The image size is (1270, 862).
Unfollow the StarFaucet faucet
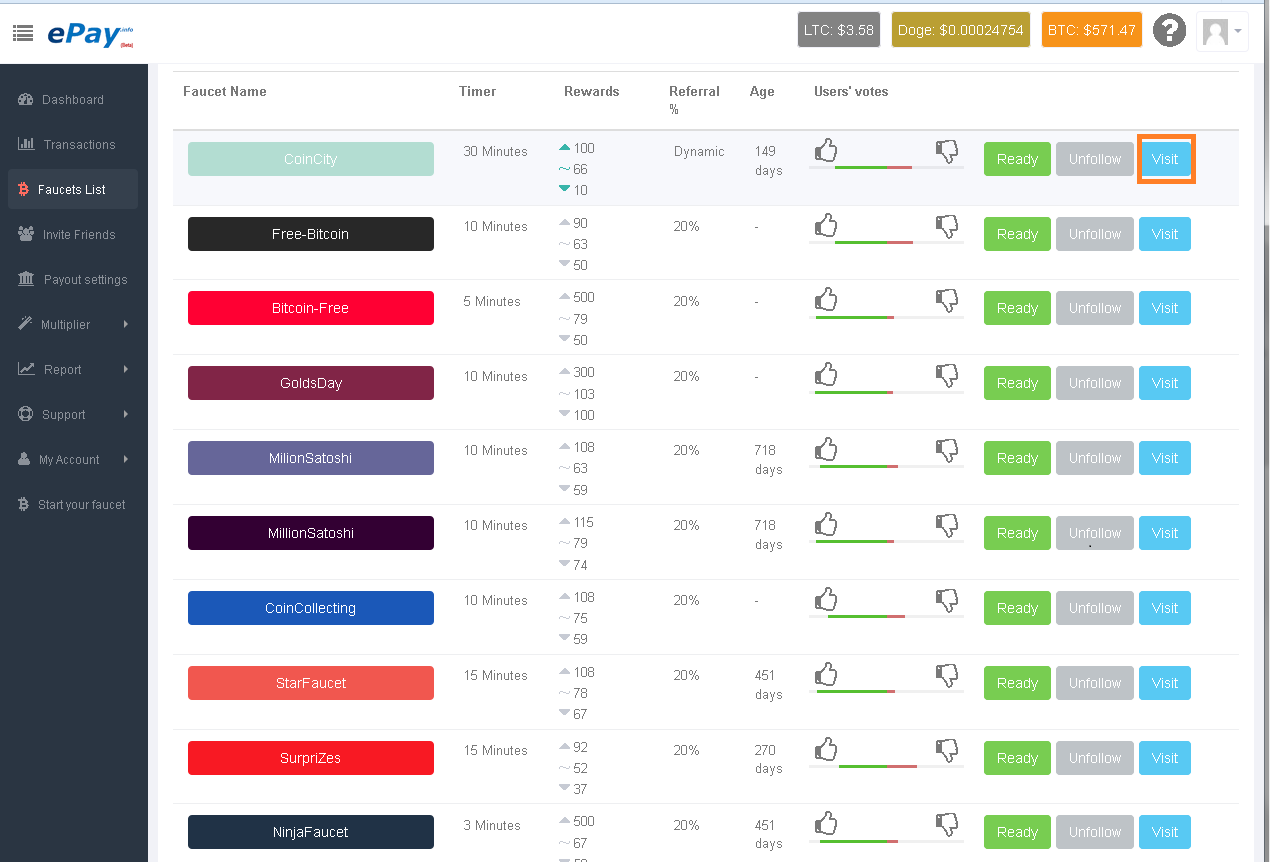pos(1095,683)
